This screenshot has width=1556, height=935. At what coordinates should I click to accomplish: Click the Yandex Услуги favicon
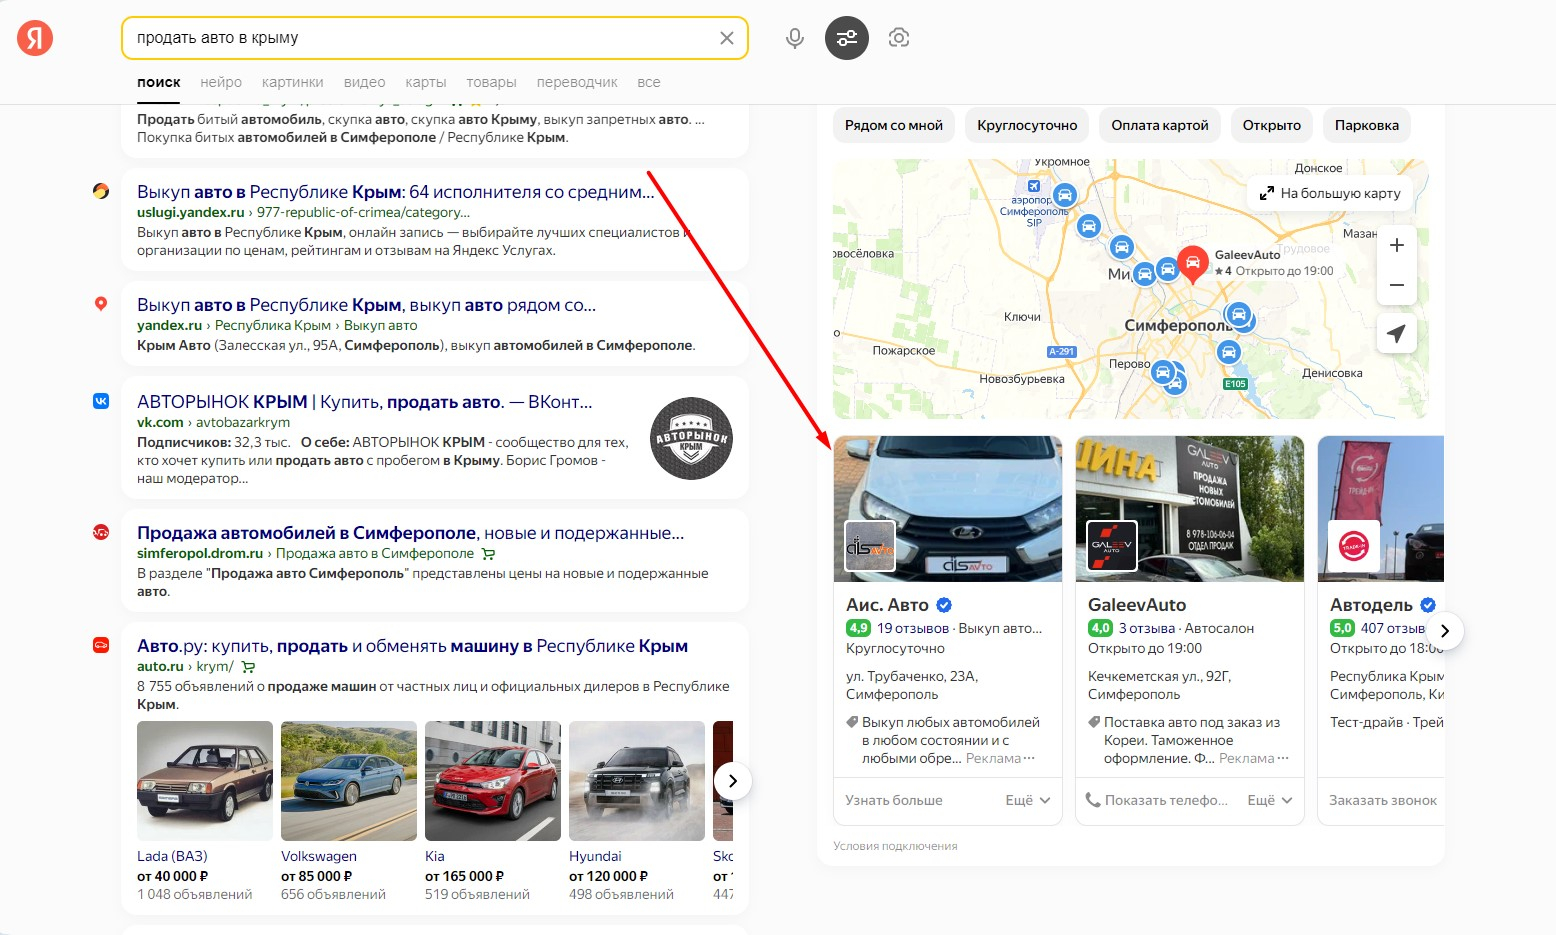click(101, 191)
